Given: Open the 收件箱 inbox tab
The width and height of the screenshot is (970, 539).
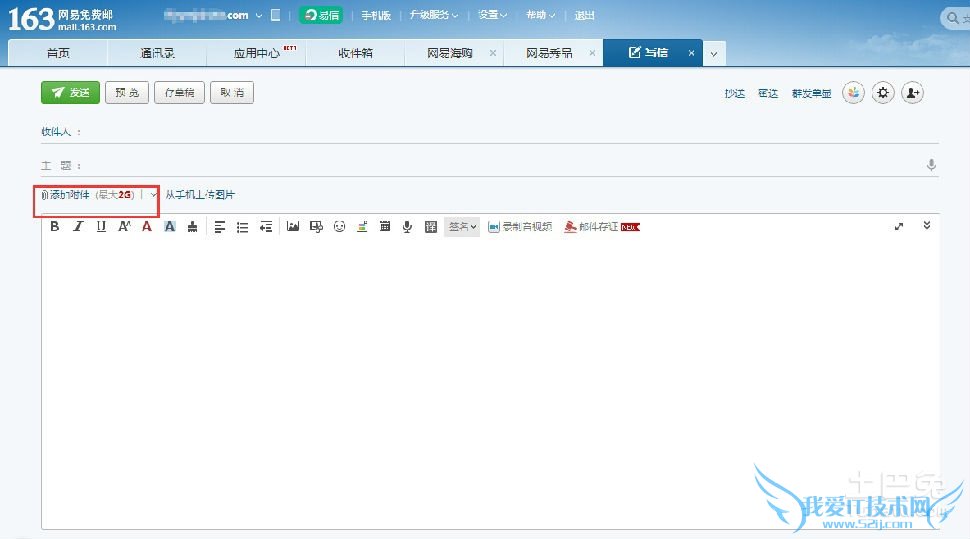Looking at the screenshot, I should click(x=355, y=53).
